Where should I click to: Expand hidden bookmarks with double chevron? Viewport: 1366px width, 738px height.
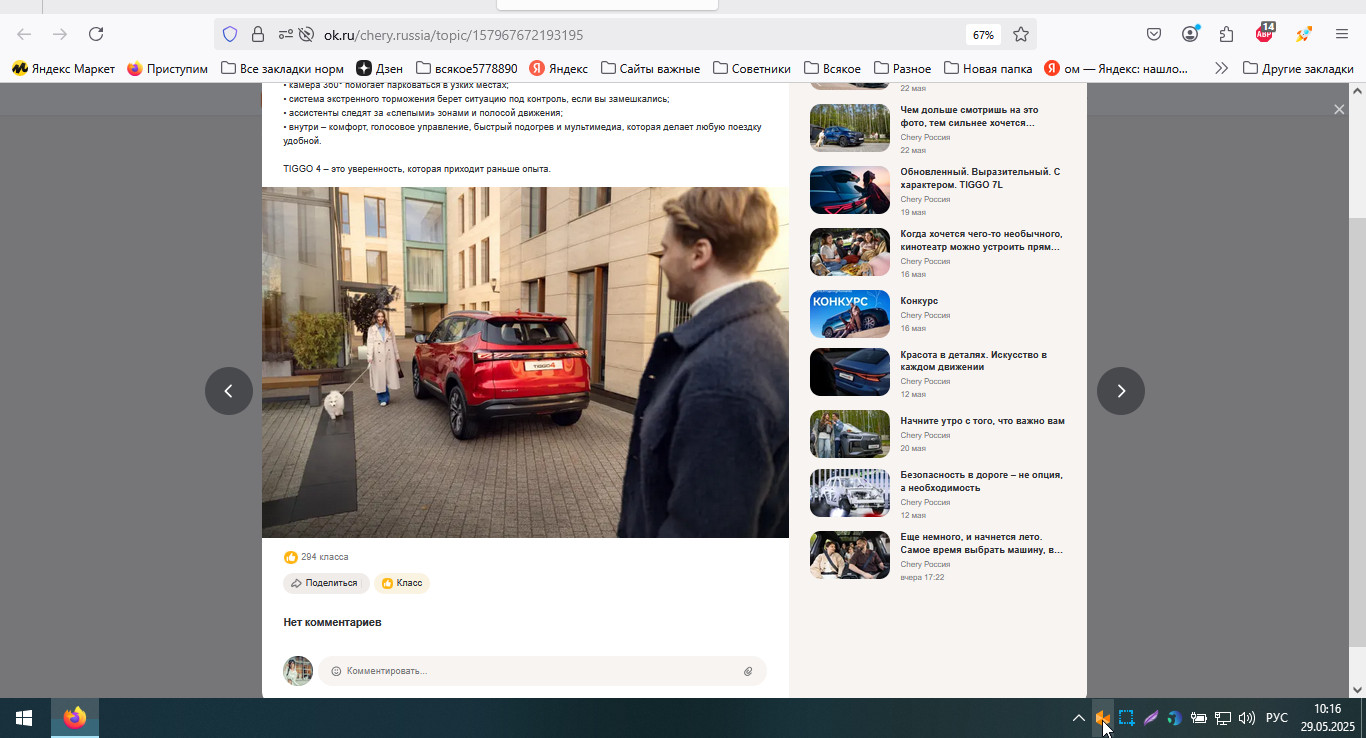click(x=1221, y=69)
